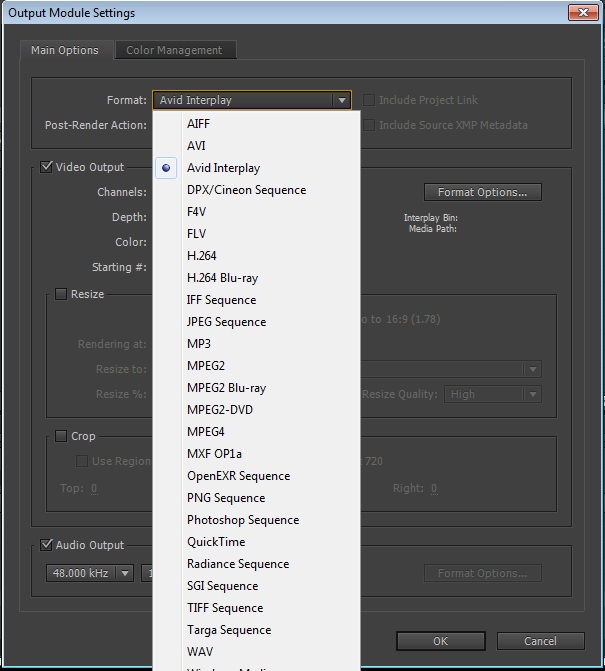
Task: Toggle the Audio Output checkbox
Action: [x=46, y=545]
